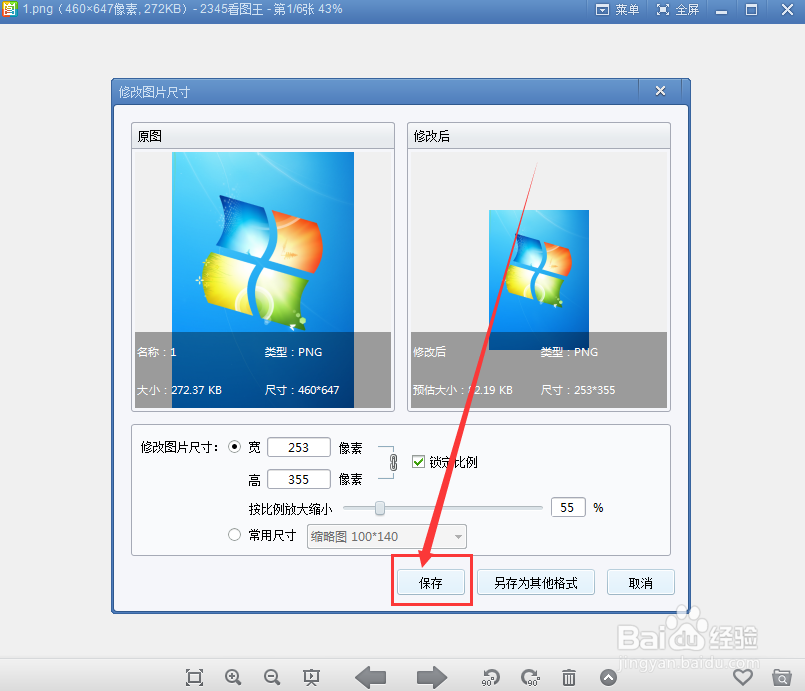The image size is (805, 691).
Task: Enter fullscreen with 全屏 button
Action: coord(678,10)
